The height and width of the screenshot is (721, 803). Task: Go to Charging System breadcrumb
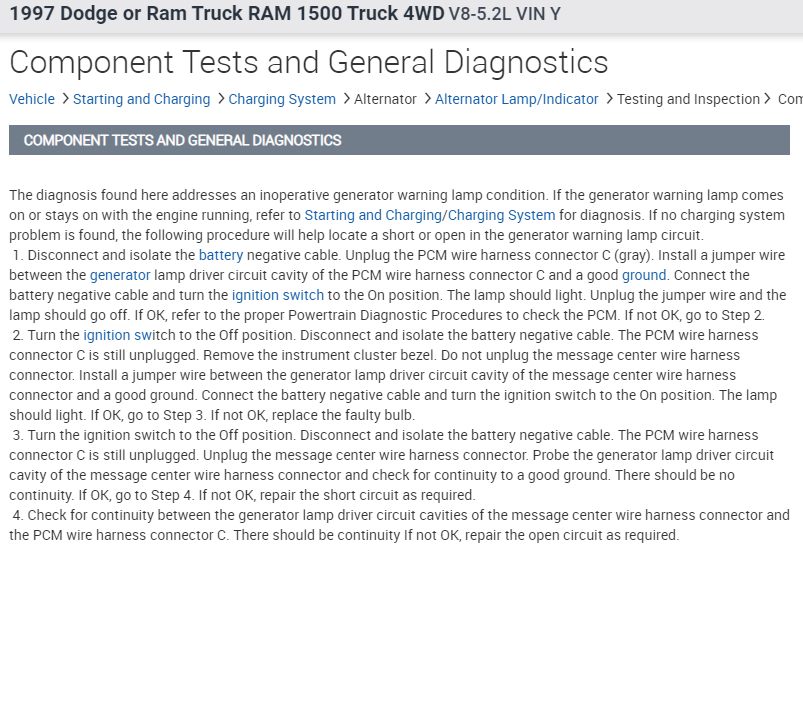click(x=282, y=99)
